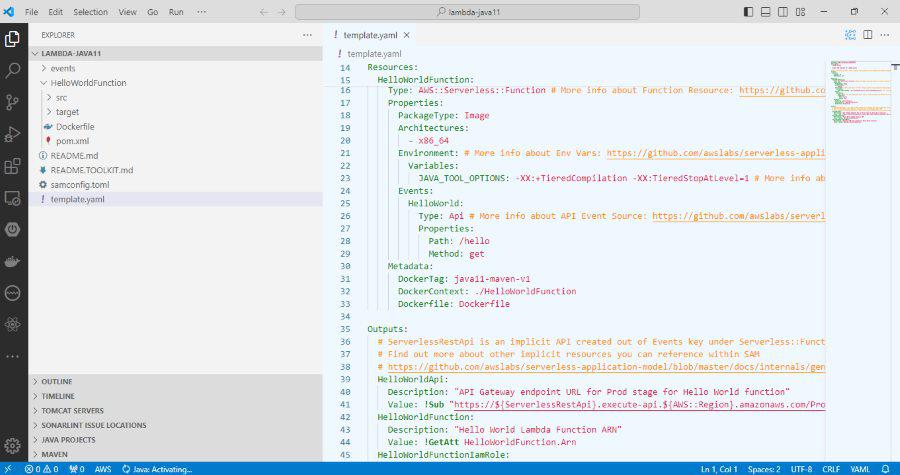
Task: Open the Go menu
Action: coord(153,12)
